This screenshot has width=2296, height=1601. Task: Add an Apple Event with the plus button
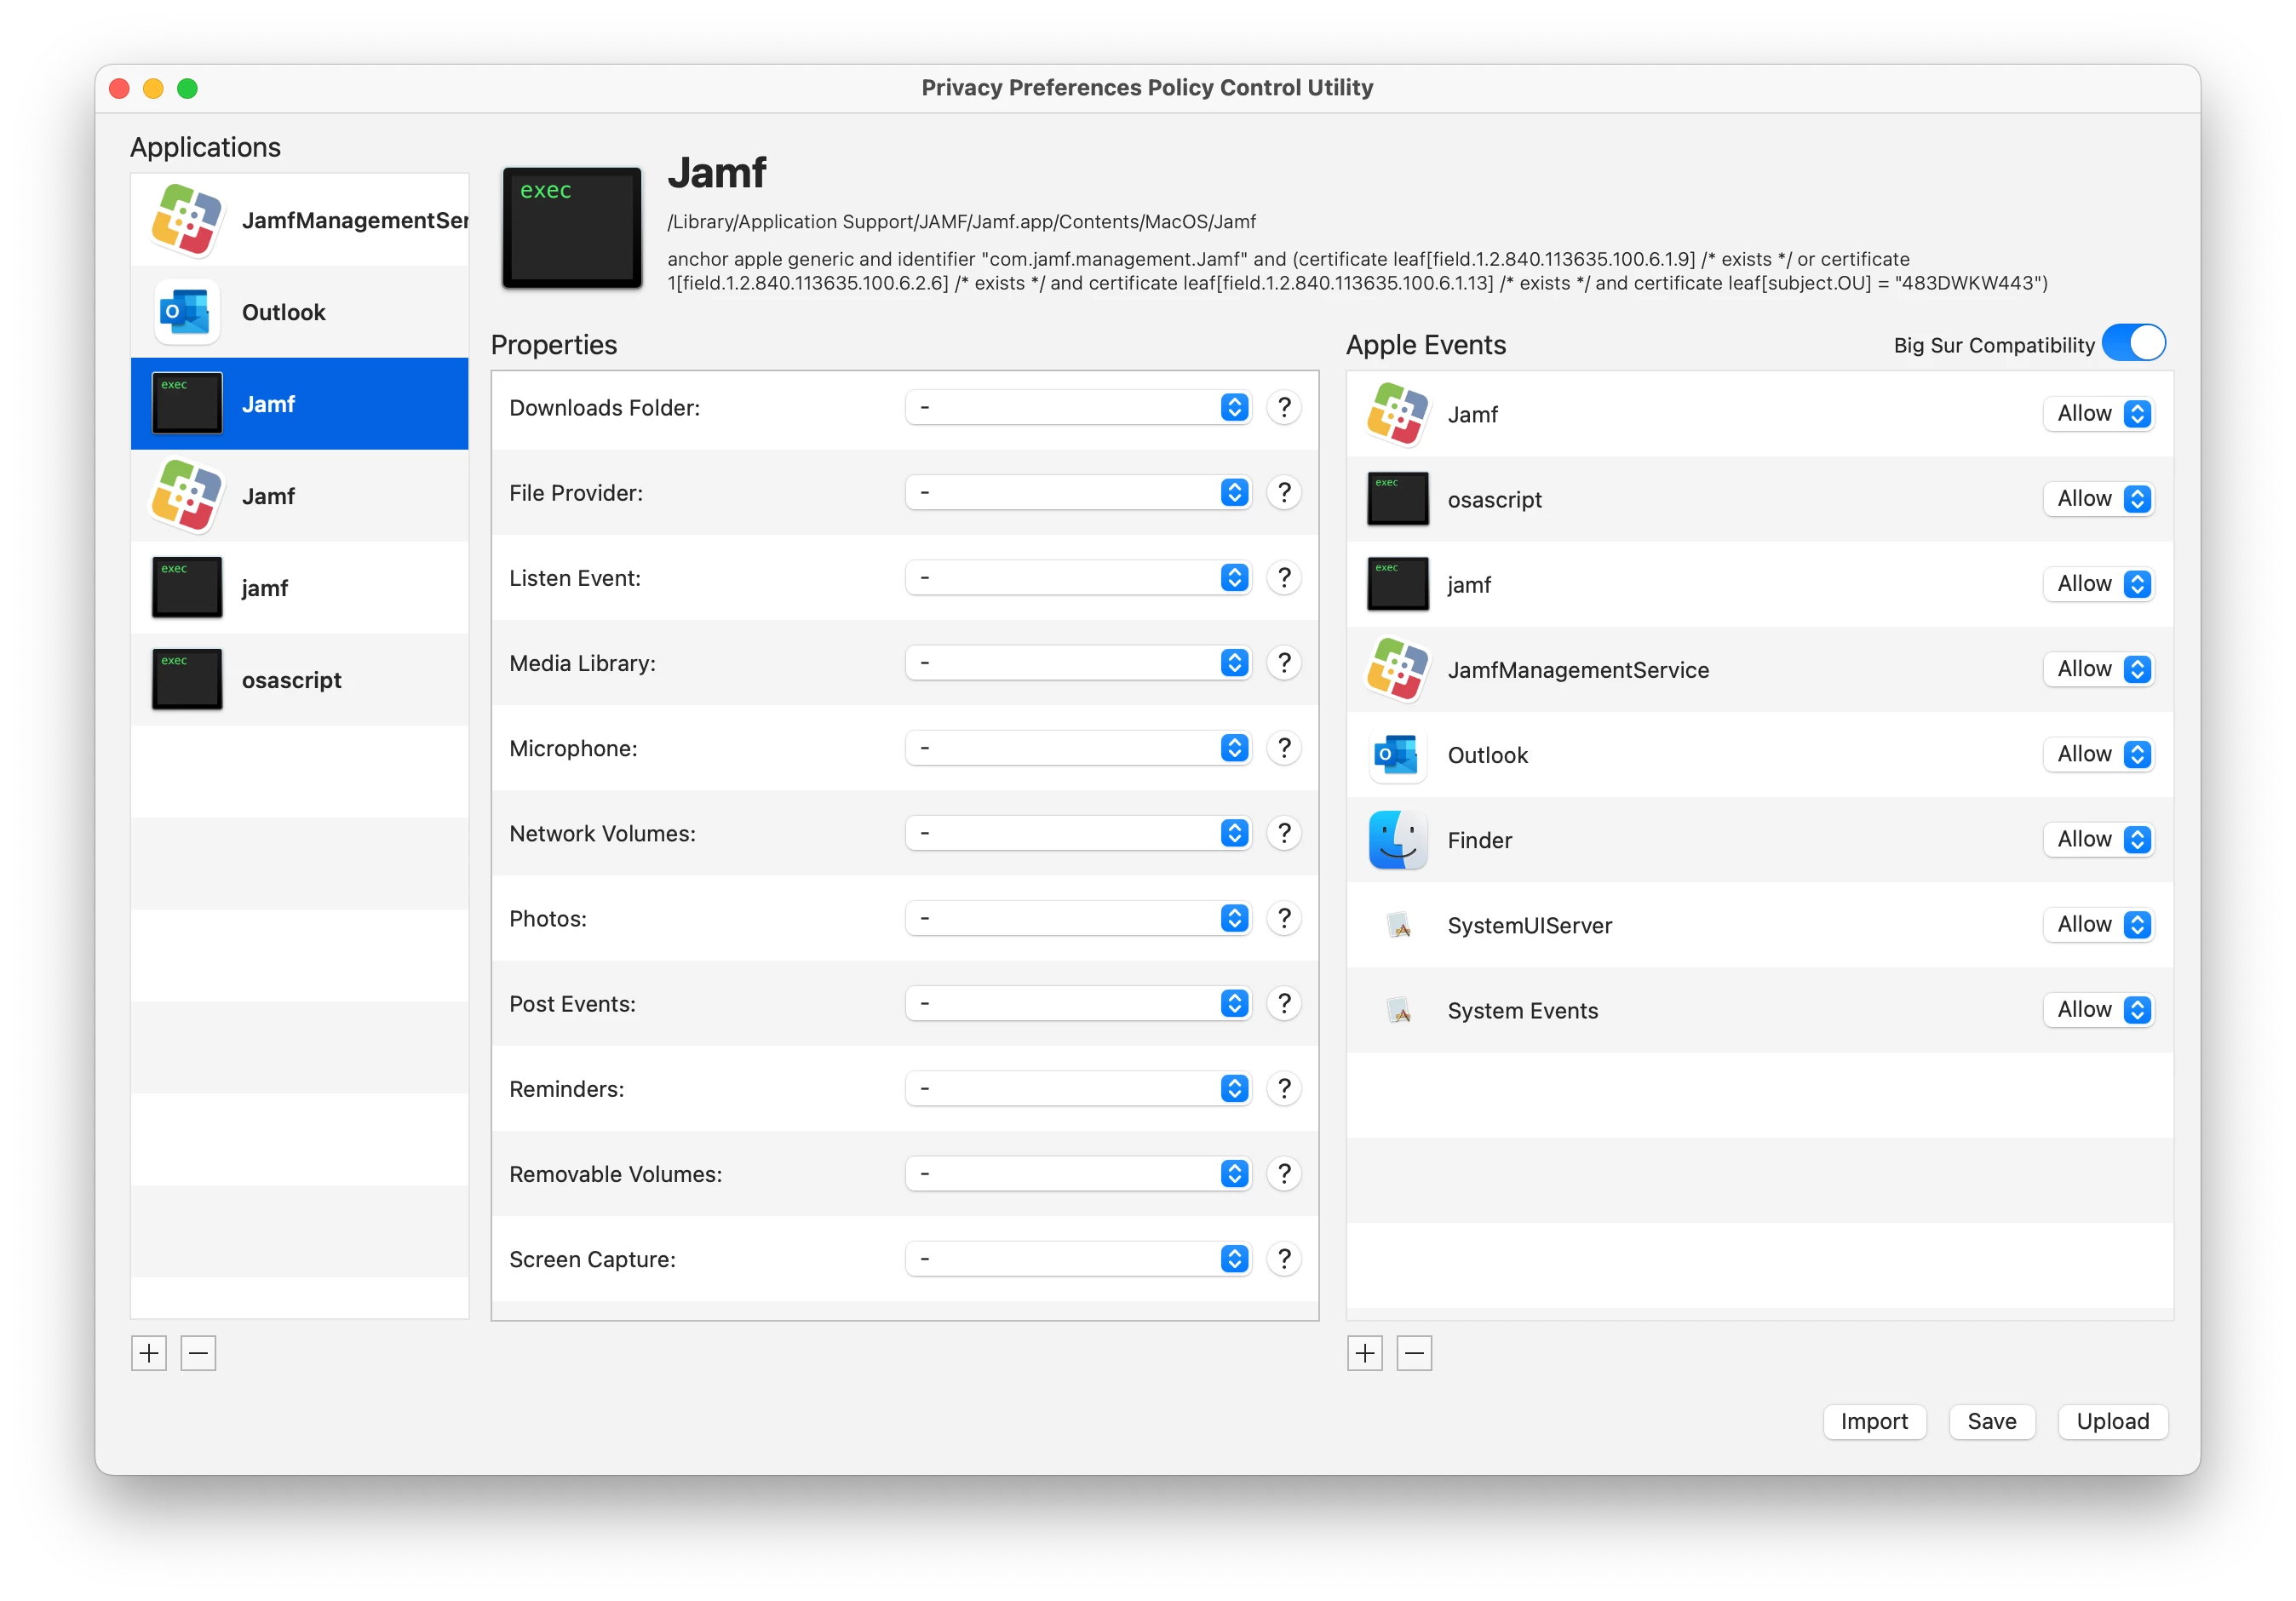coord(1365,1354)
